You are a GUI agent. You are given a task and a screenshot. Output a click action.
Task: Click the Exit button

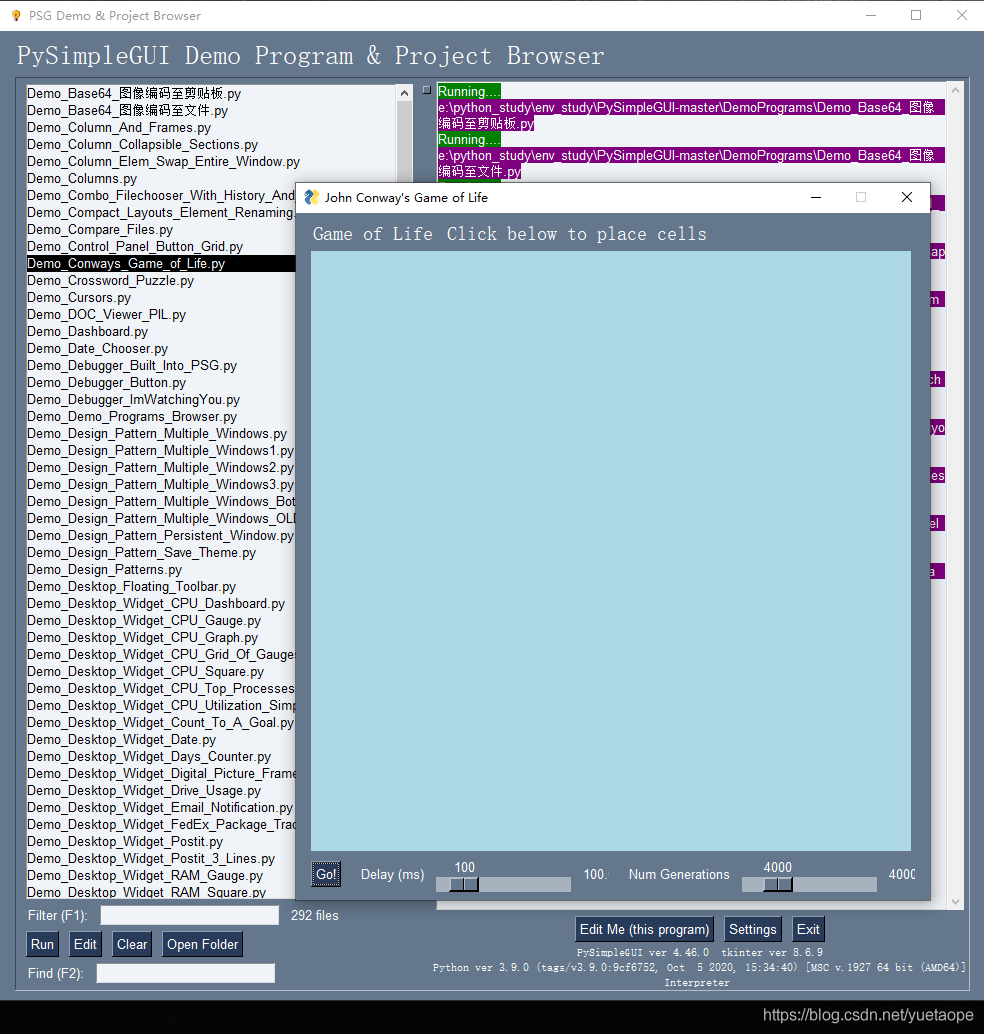point(808,929)
